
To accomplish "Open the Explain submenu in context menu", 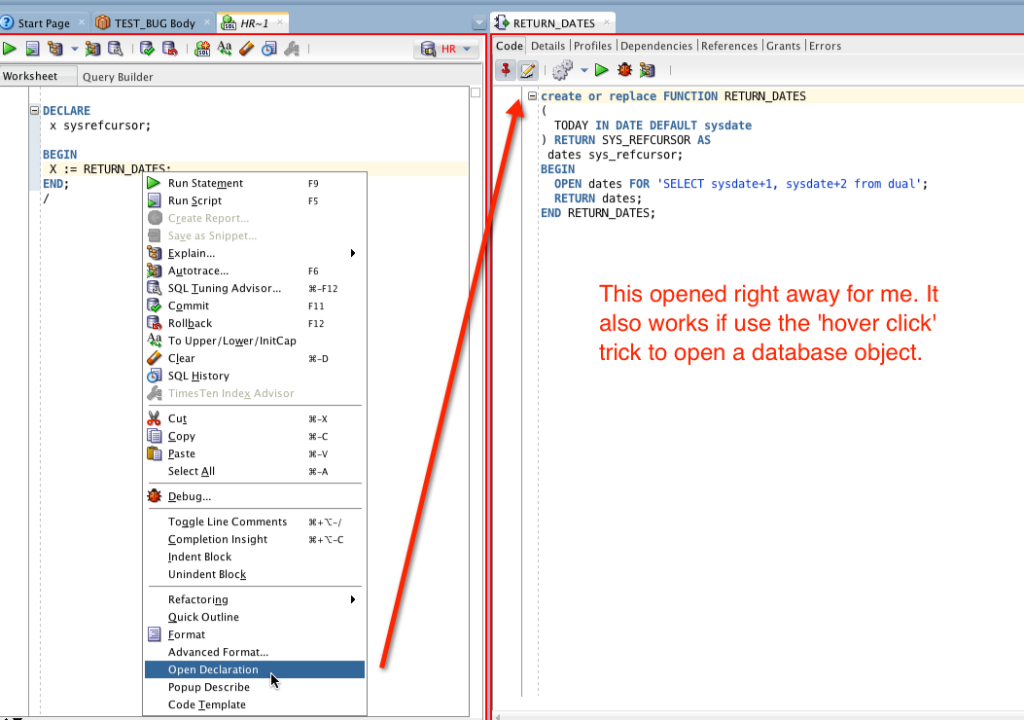I will pyautogui.click(x=191, y=253).
